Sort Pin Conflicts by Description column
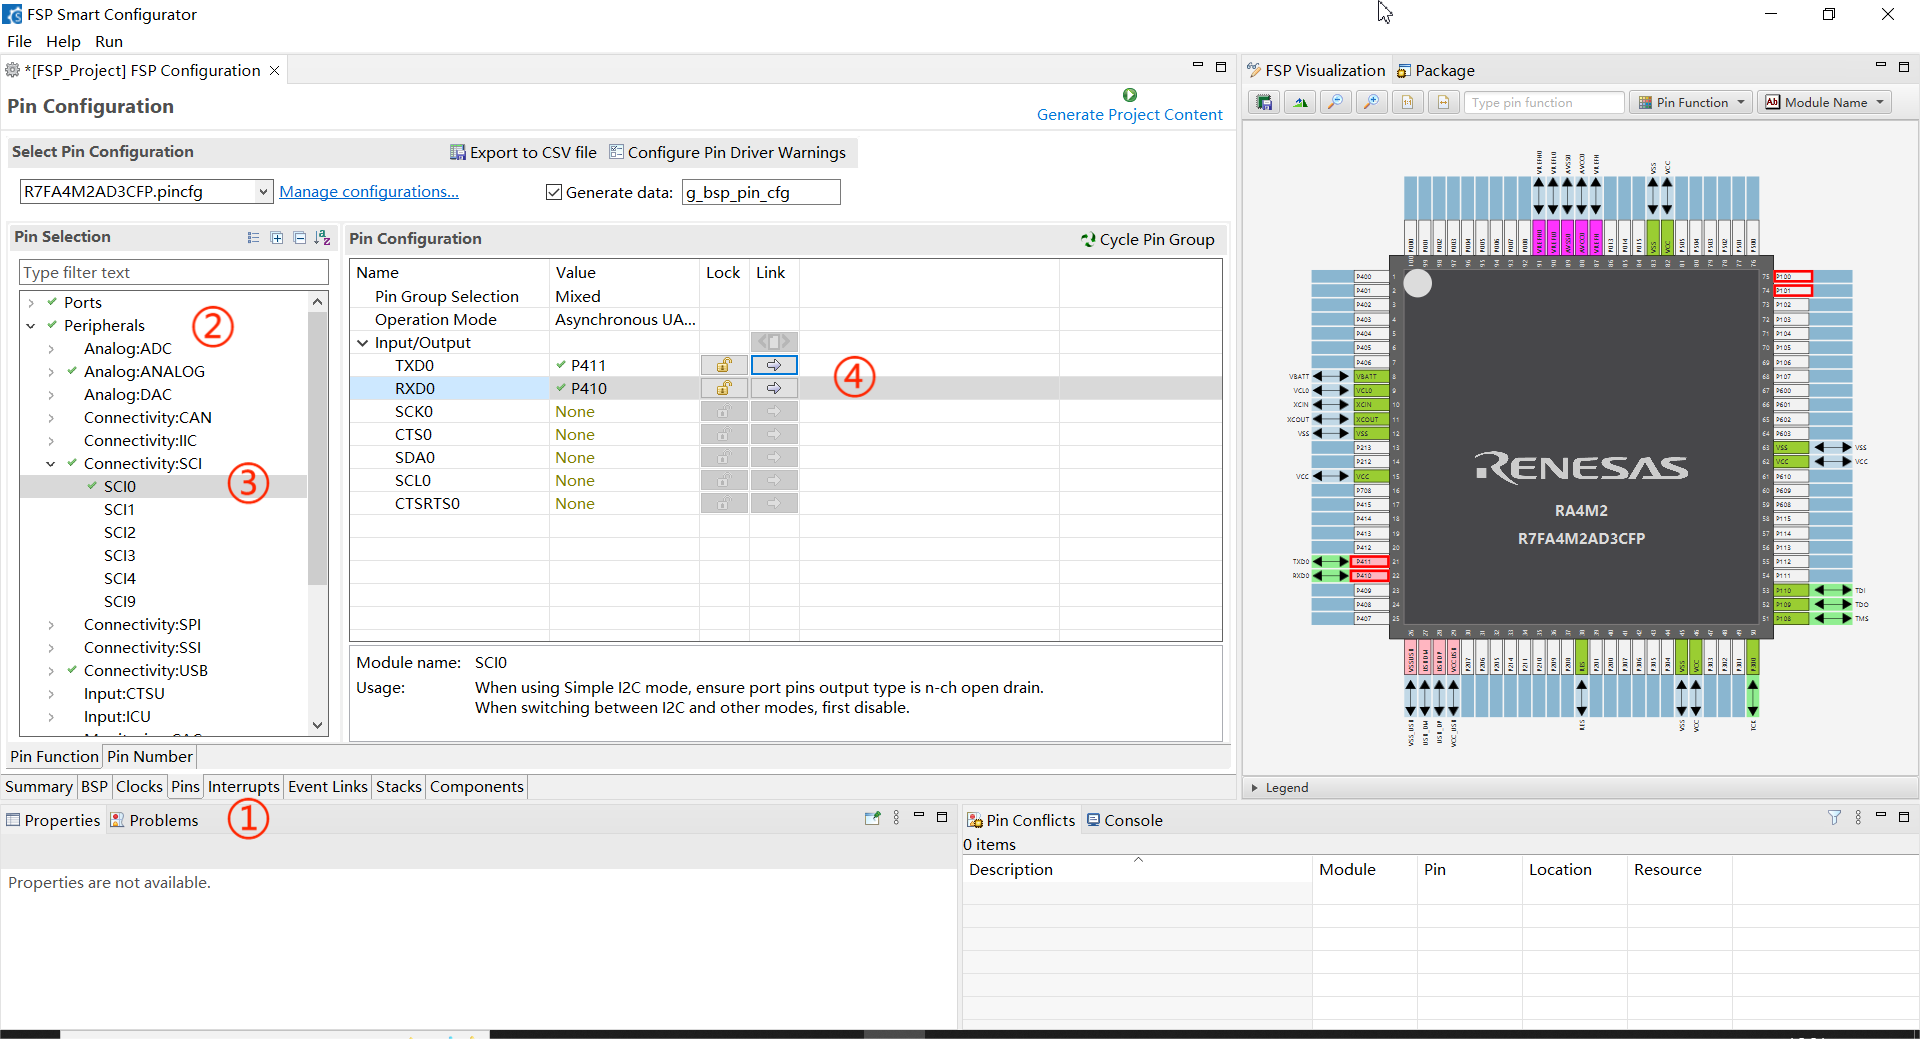The height and width of the screenshot is (1039, 1920). pos(1137,870)
